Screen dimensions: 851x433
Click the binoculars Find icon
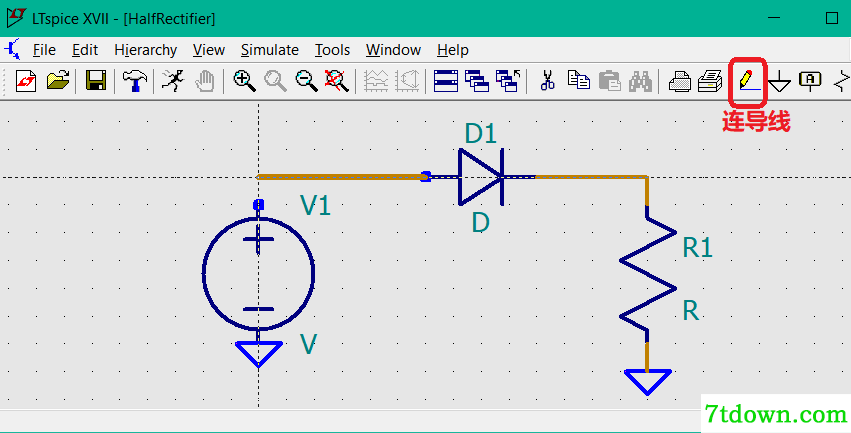[640, 81]
